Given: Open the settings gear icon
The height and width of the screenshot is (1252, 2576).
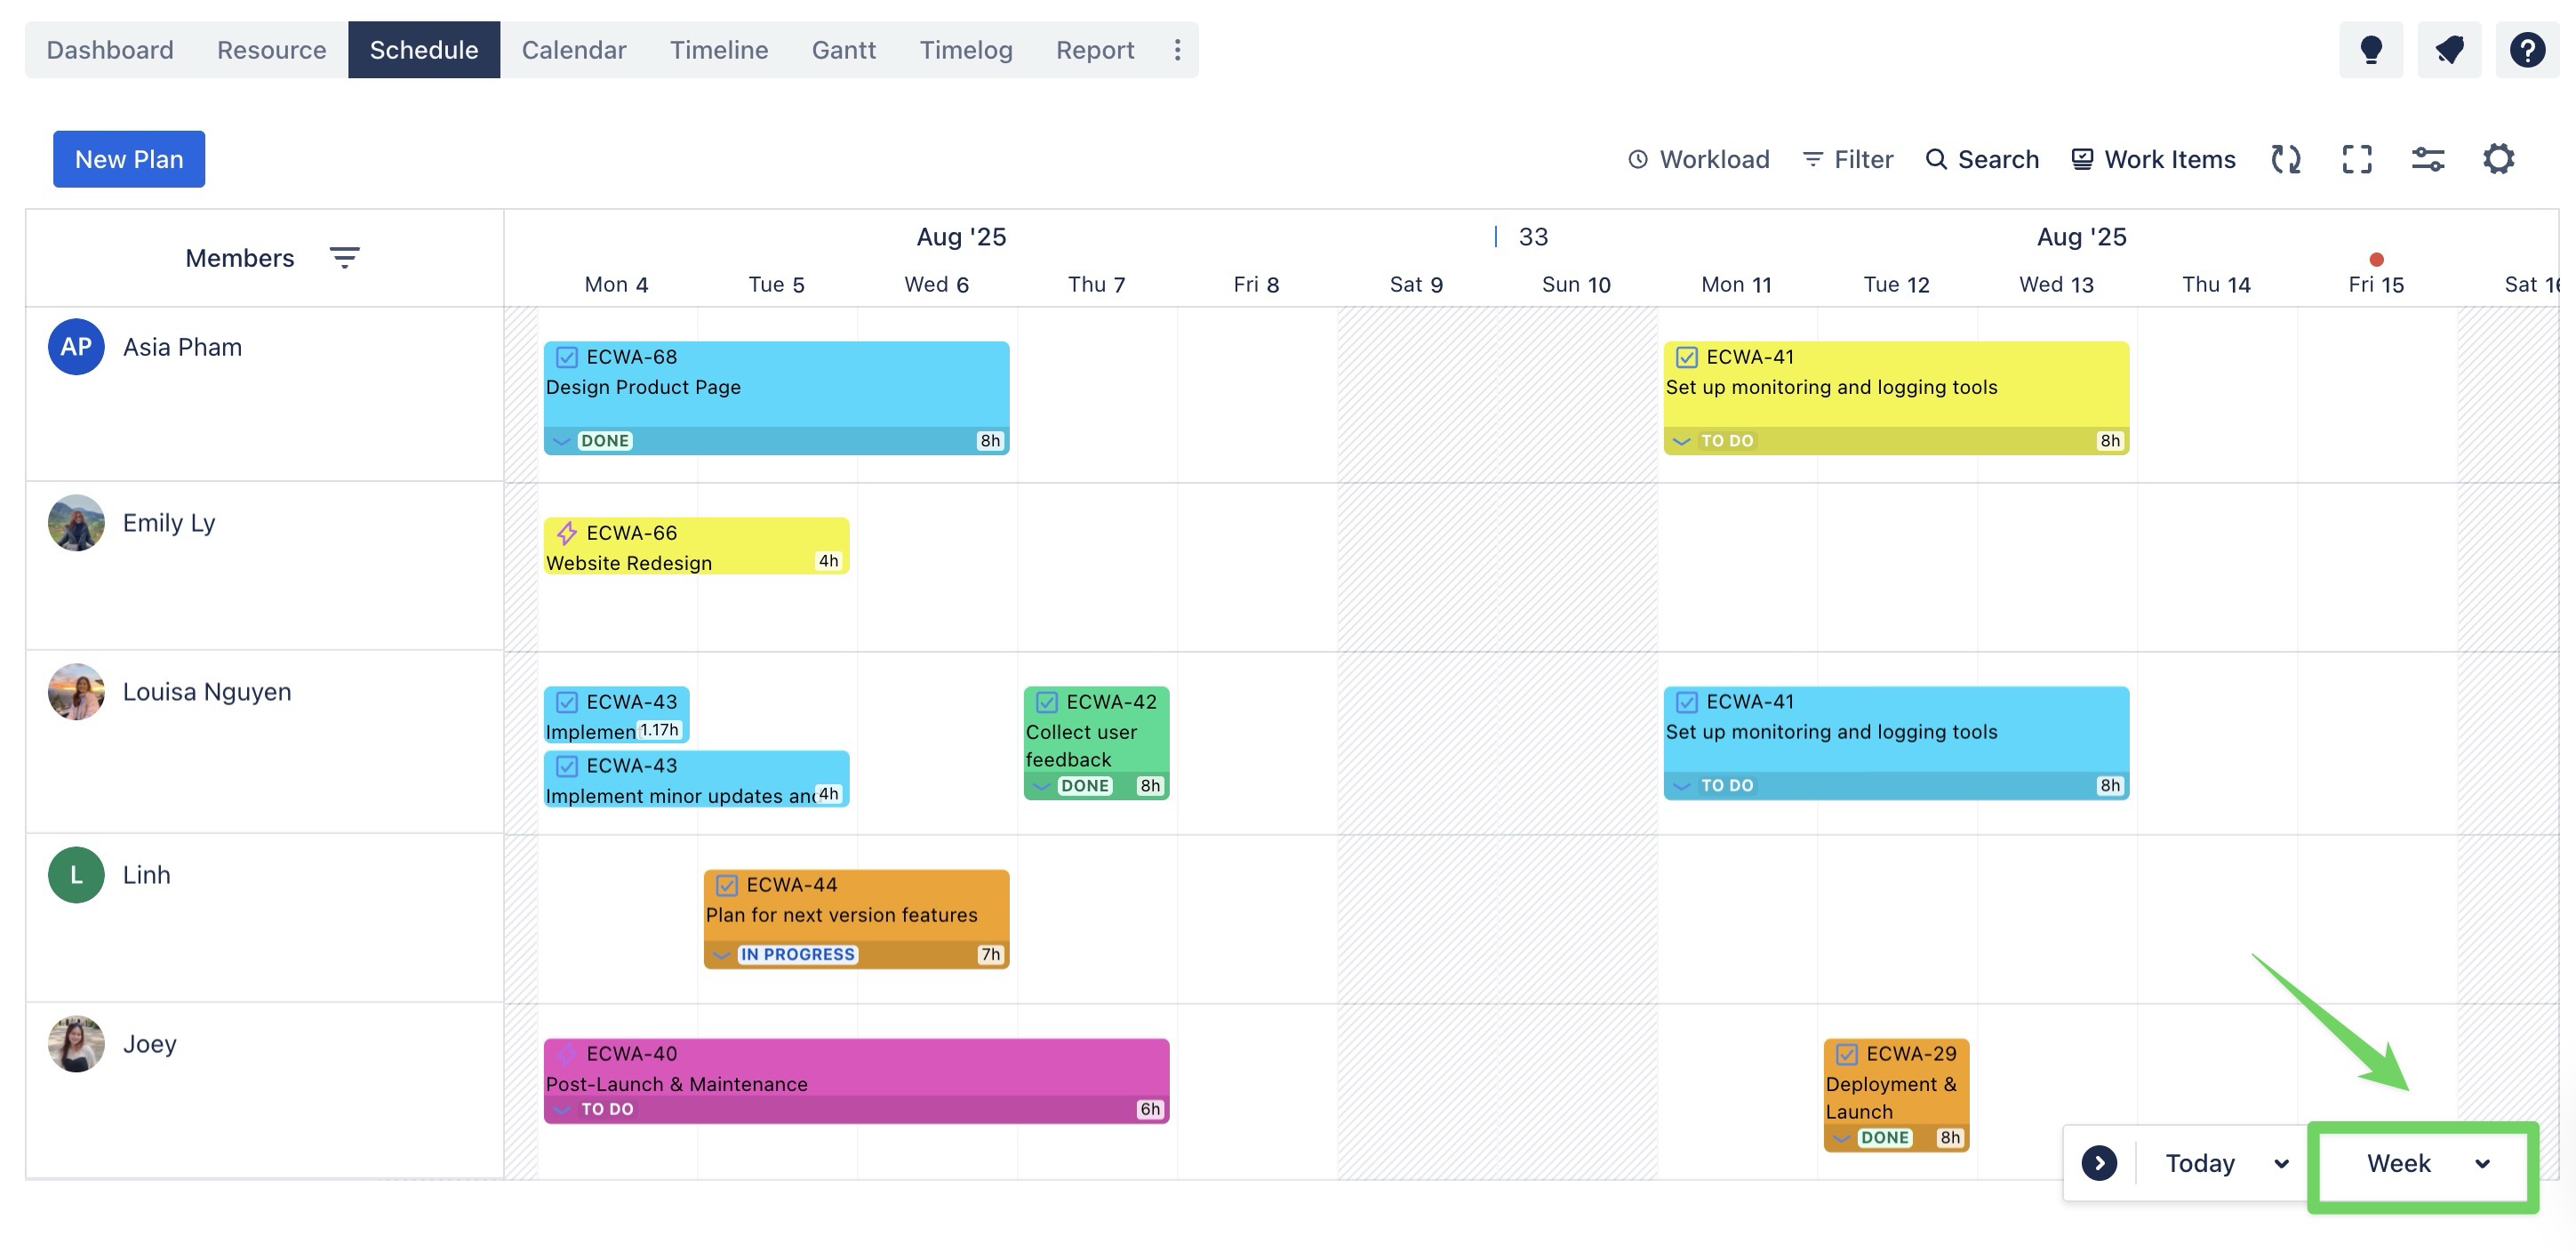Looking at the screenshot, I should [x=2498, y=159].
